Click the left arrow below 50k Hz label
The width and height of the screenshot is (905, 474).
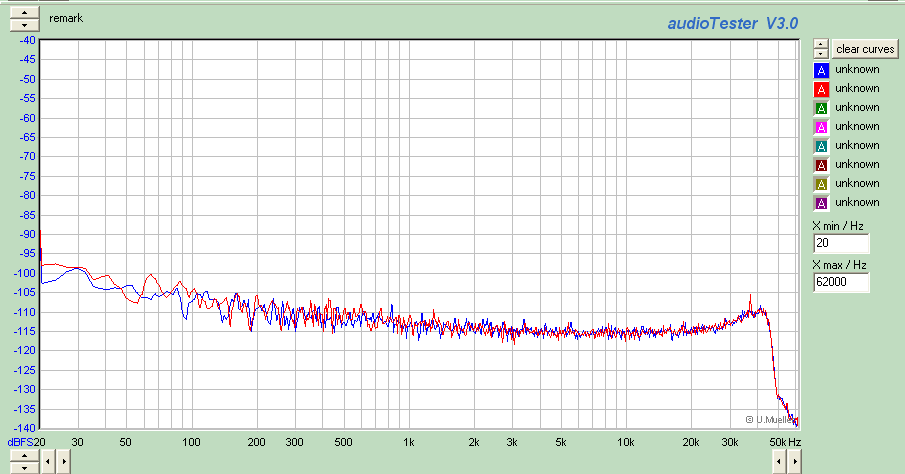point(779,462)
